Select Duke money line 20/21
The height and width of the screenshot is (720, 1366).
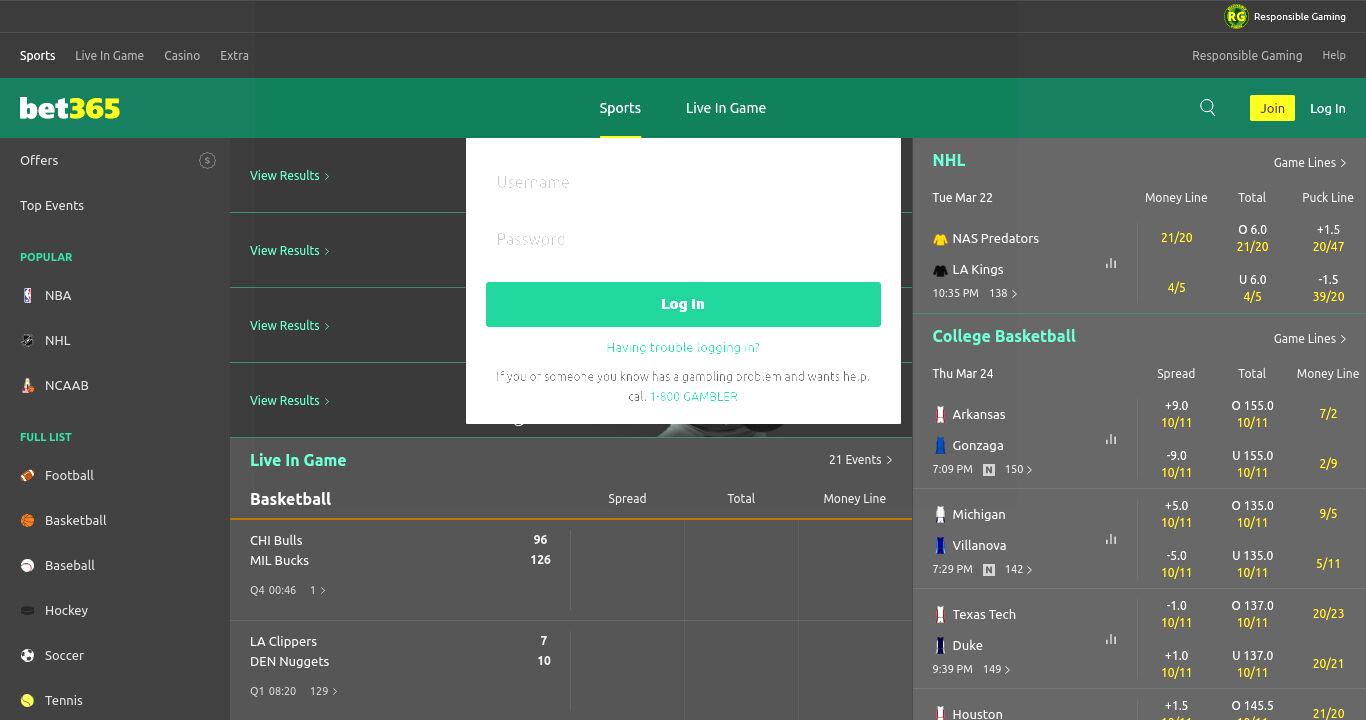click(x=1328, y=663)
